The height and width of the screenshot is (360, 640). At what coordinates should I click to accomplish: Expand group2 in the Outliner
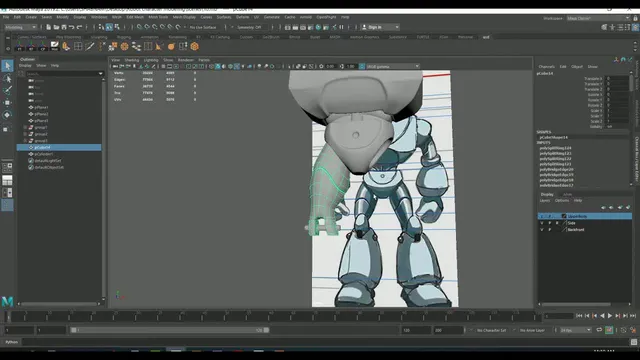tap(25, 134)
